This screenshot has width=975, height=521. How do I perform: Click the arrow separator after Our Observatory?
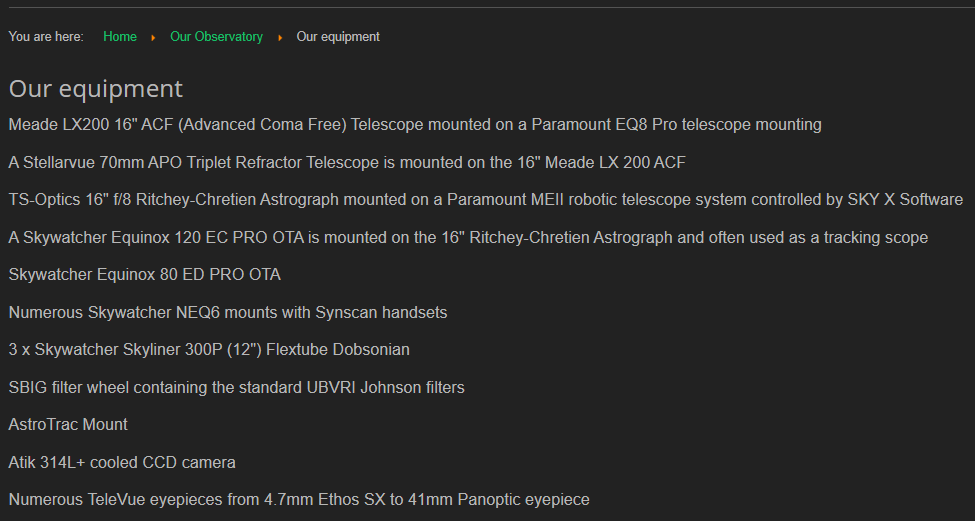[x=280, y=37]
